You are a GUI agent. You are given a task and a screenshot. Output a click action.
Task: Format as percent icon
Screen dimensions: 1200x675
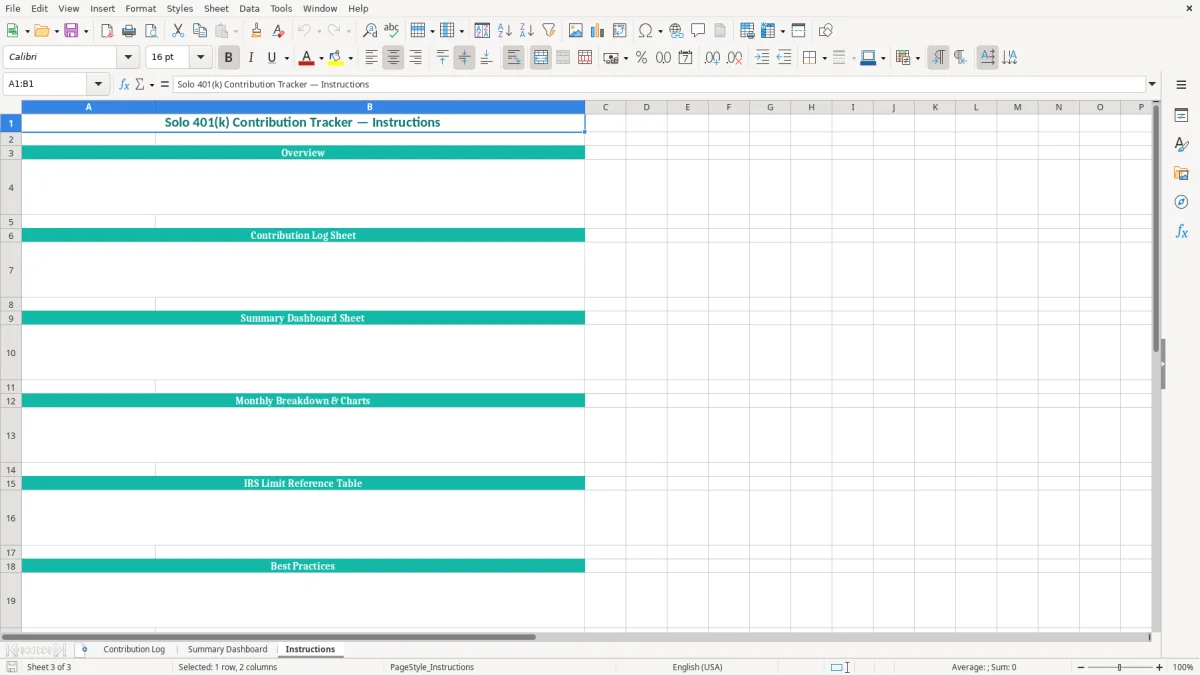pos(641,58)
